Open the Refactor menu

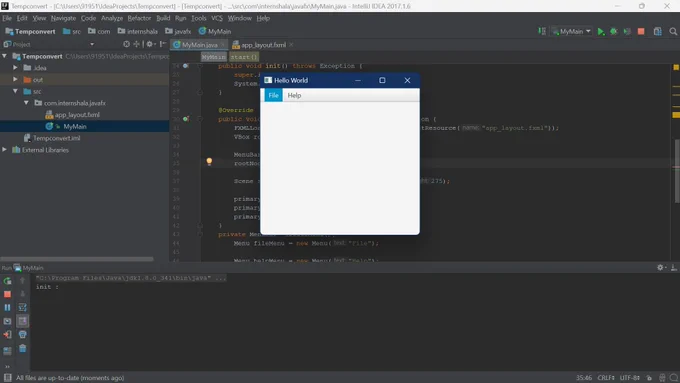tap(139, 18)
